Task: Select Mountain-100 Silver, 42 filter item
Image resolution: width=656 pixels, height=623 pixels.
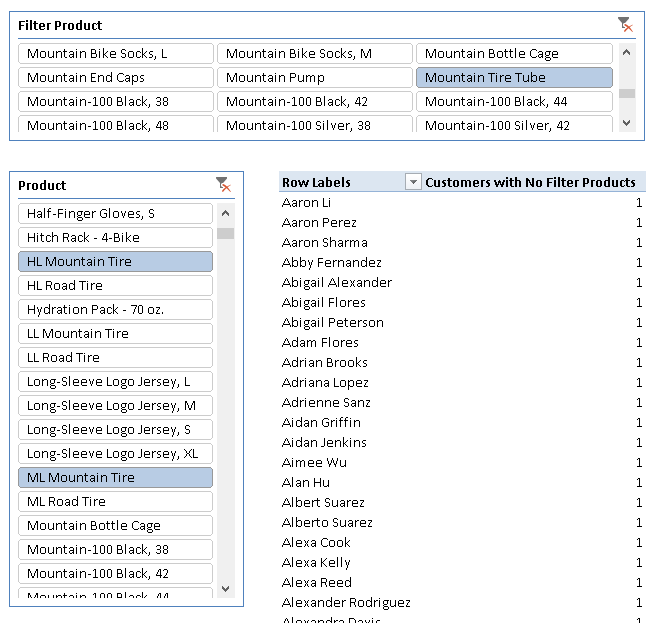Action: 514,124
